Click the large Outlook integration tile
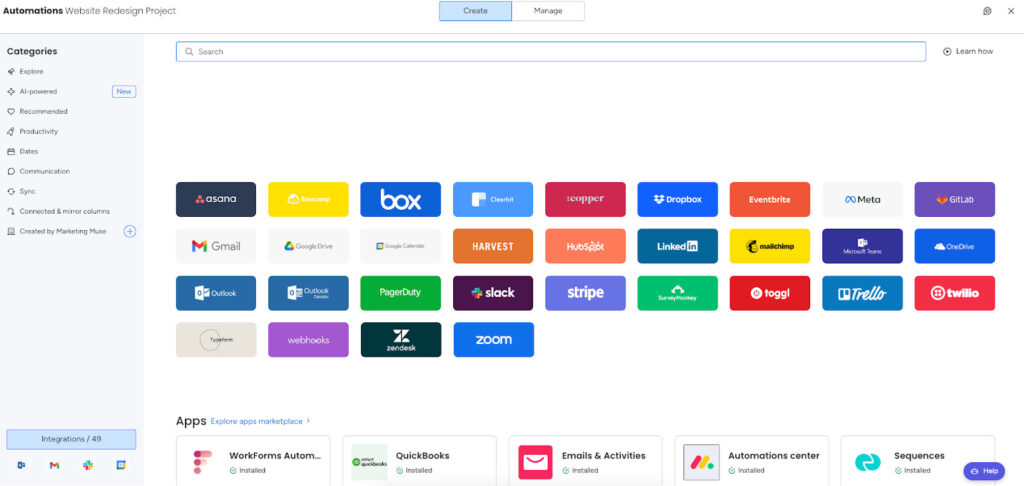Image resolution: width=1024 pixels, height=486 pixels. click(x=216, y=293)
